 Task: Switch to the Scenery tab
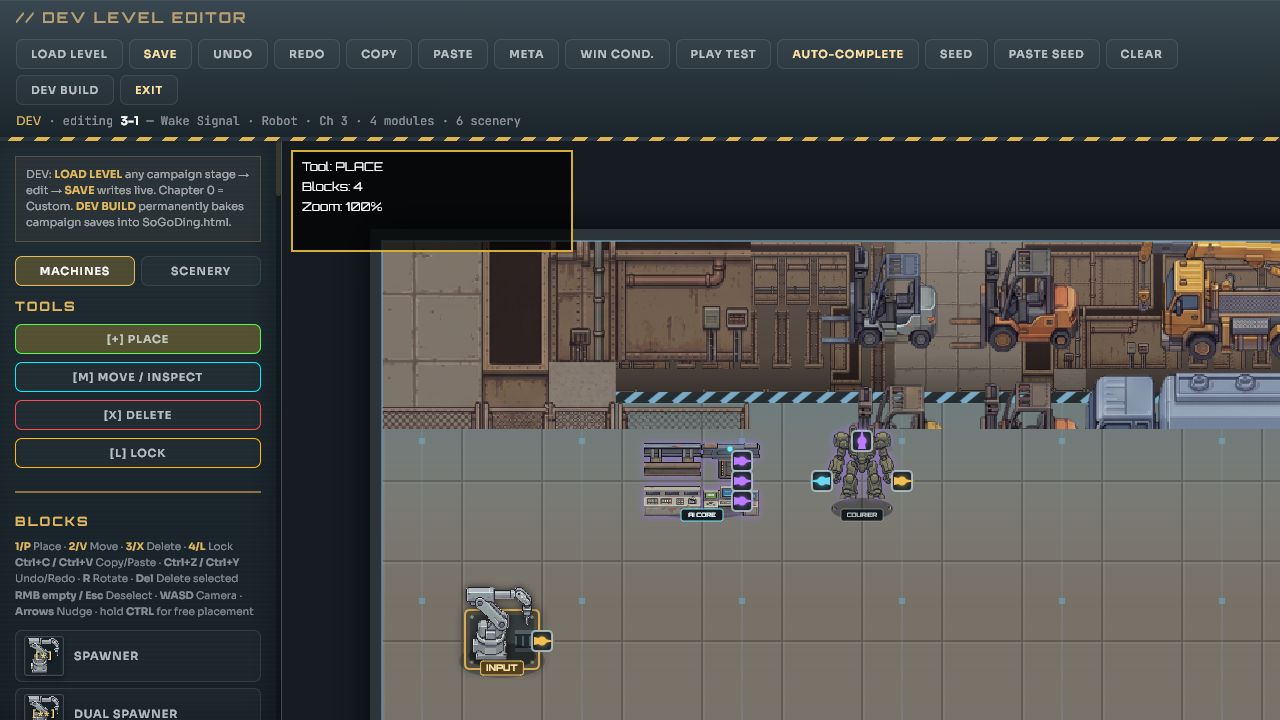pyautogui.click(x=201, y=271)
